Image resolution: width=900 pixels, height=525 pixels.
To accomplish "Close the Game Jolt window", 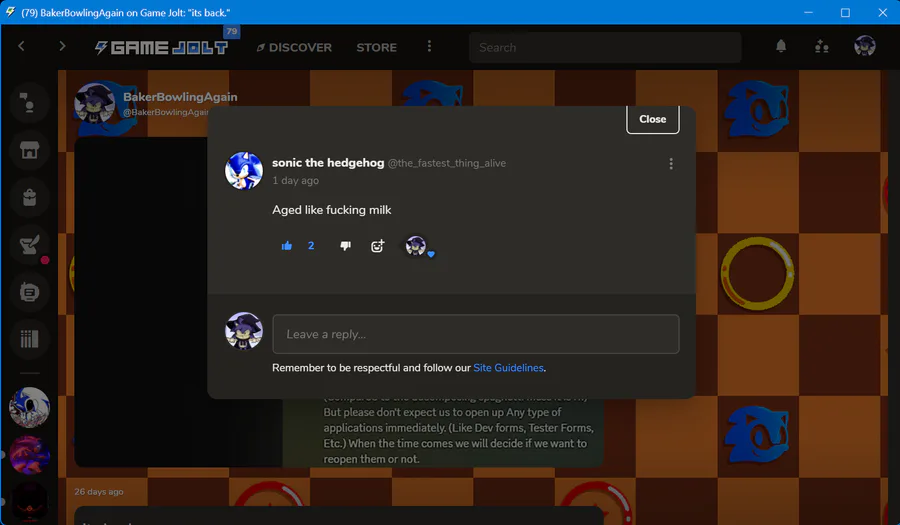I will 883,12.
